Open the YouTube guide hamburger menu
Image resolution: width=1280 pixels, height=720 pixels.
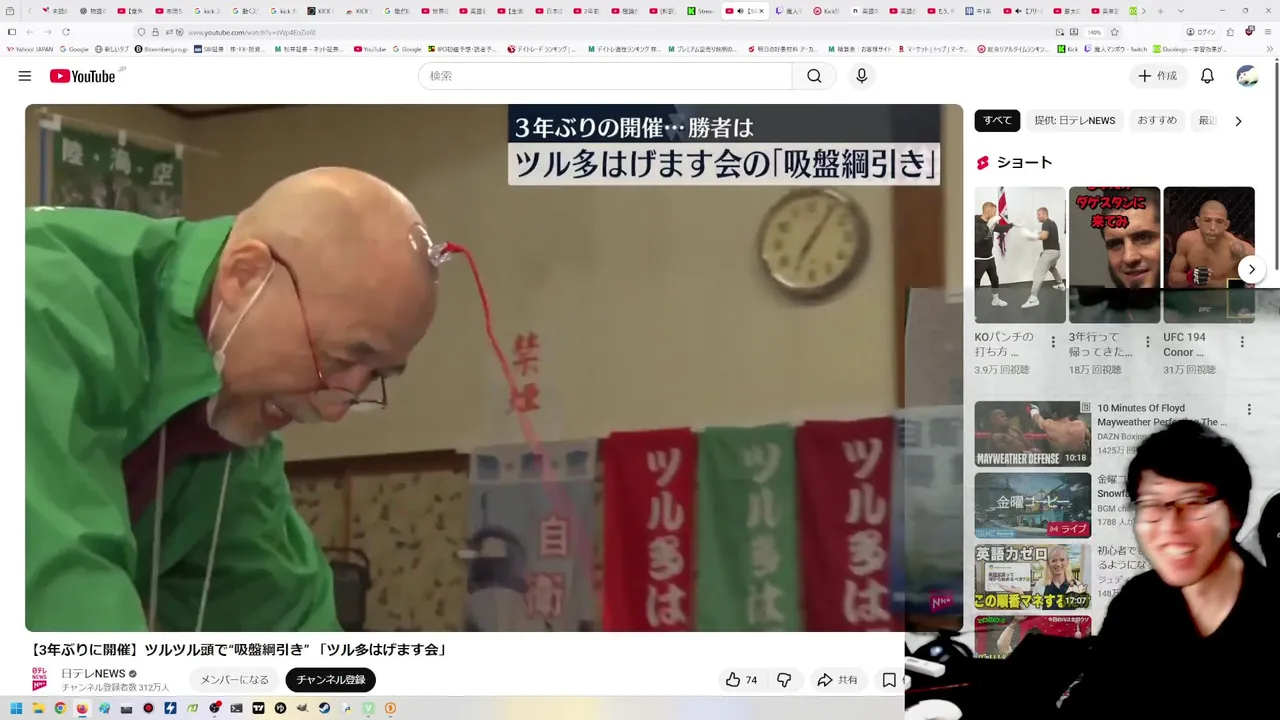coord(25,76)
